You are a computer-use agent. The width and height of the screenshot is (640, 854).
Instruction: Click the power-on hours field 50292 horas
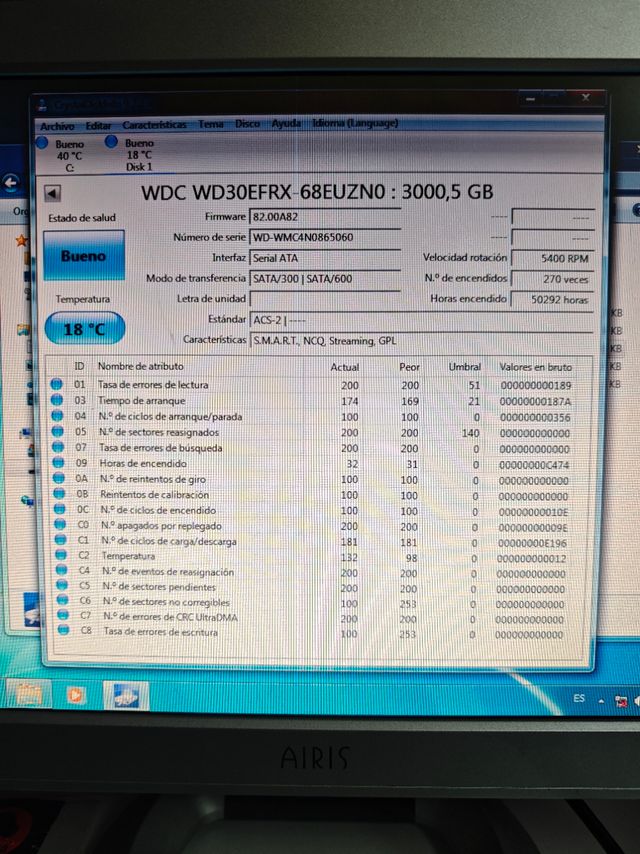click(x=552, y=299)
